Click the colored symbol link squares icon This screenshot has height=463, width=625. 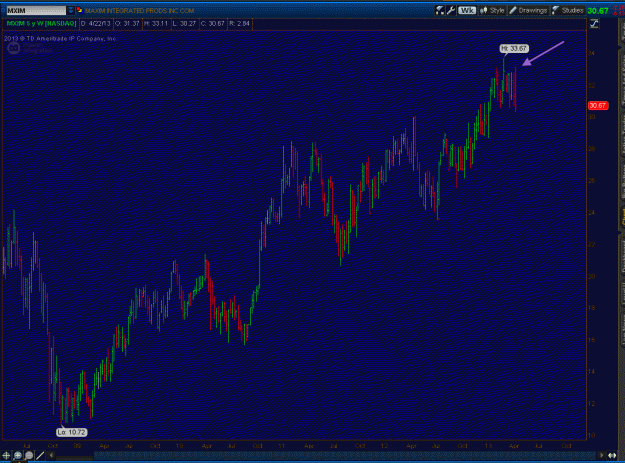[79, 10]
